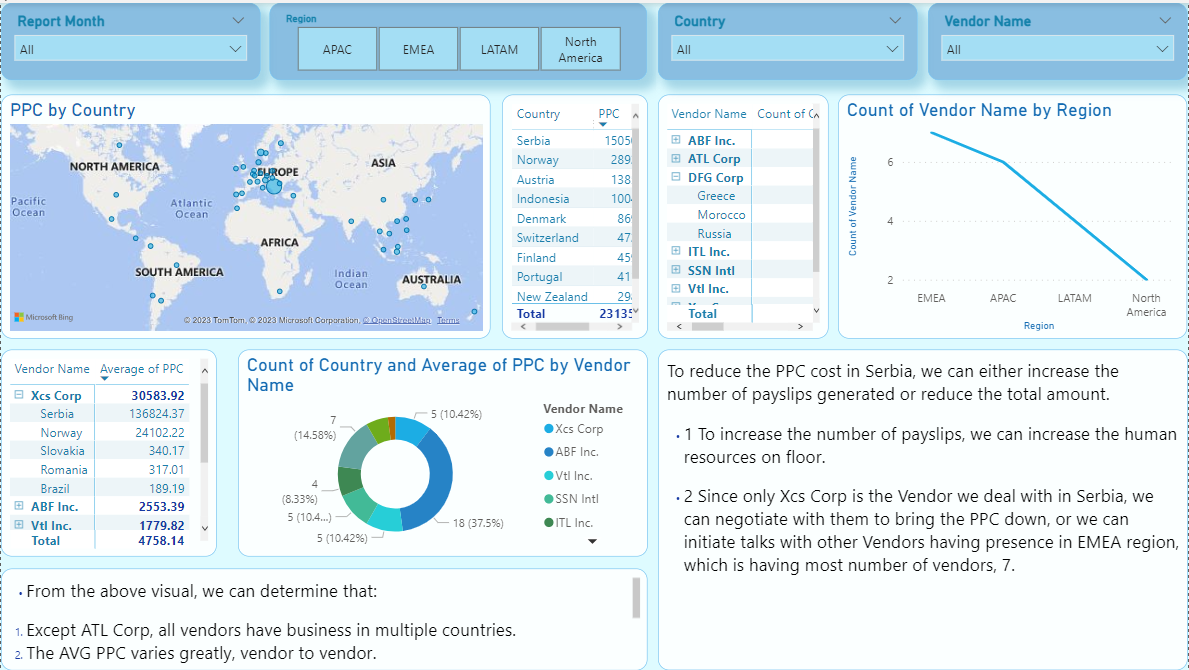Collapse the Report Month slicer header chevron

pyautogui.click(x=237, y=21)
